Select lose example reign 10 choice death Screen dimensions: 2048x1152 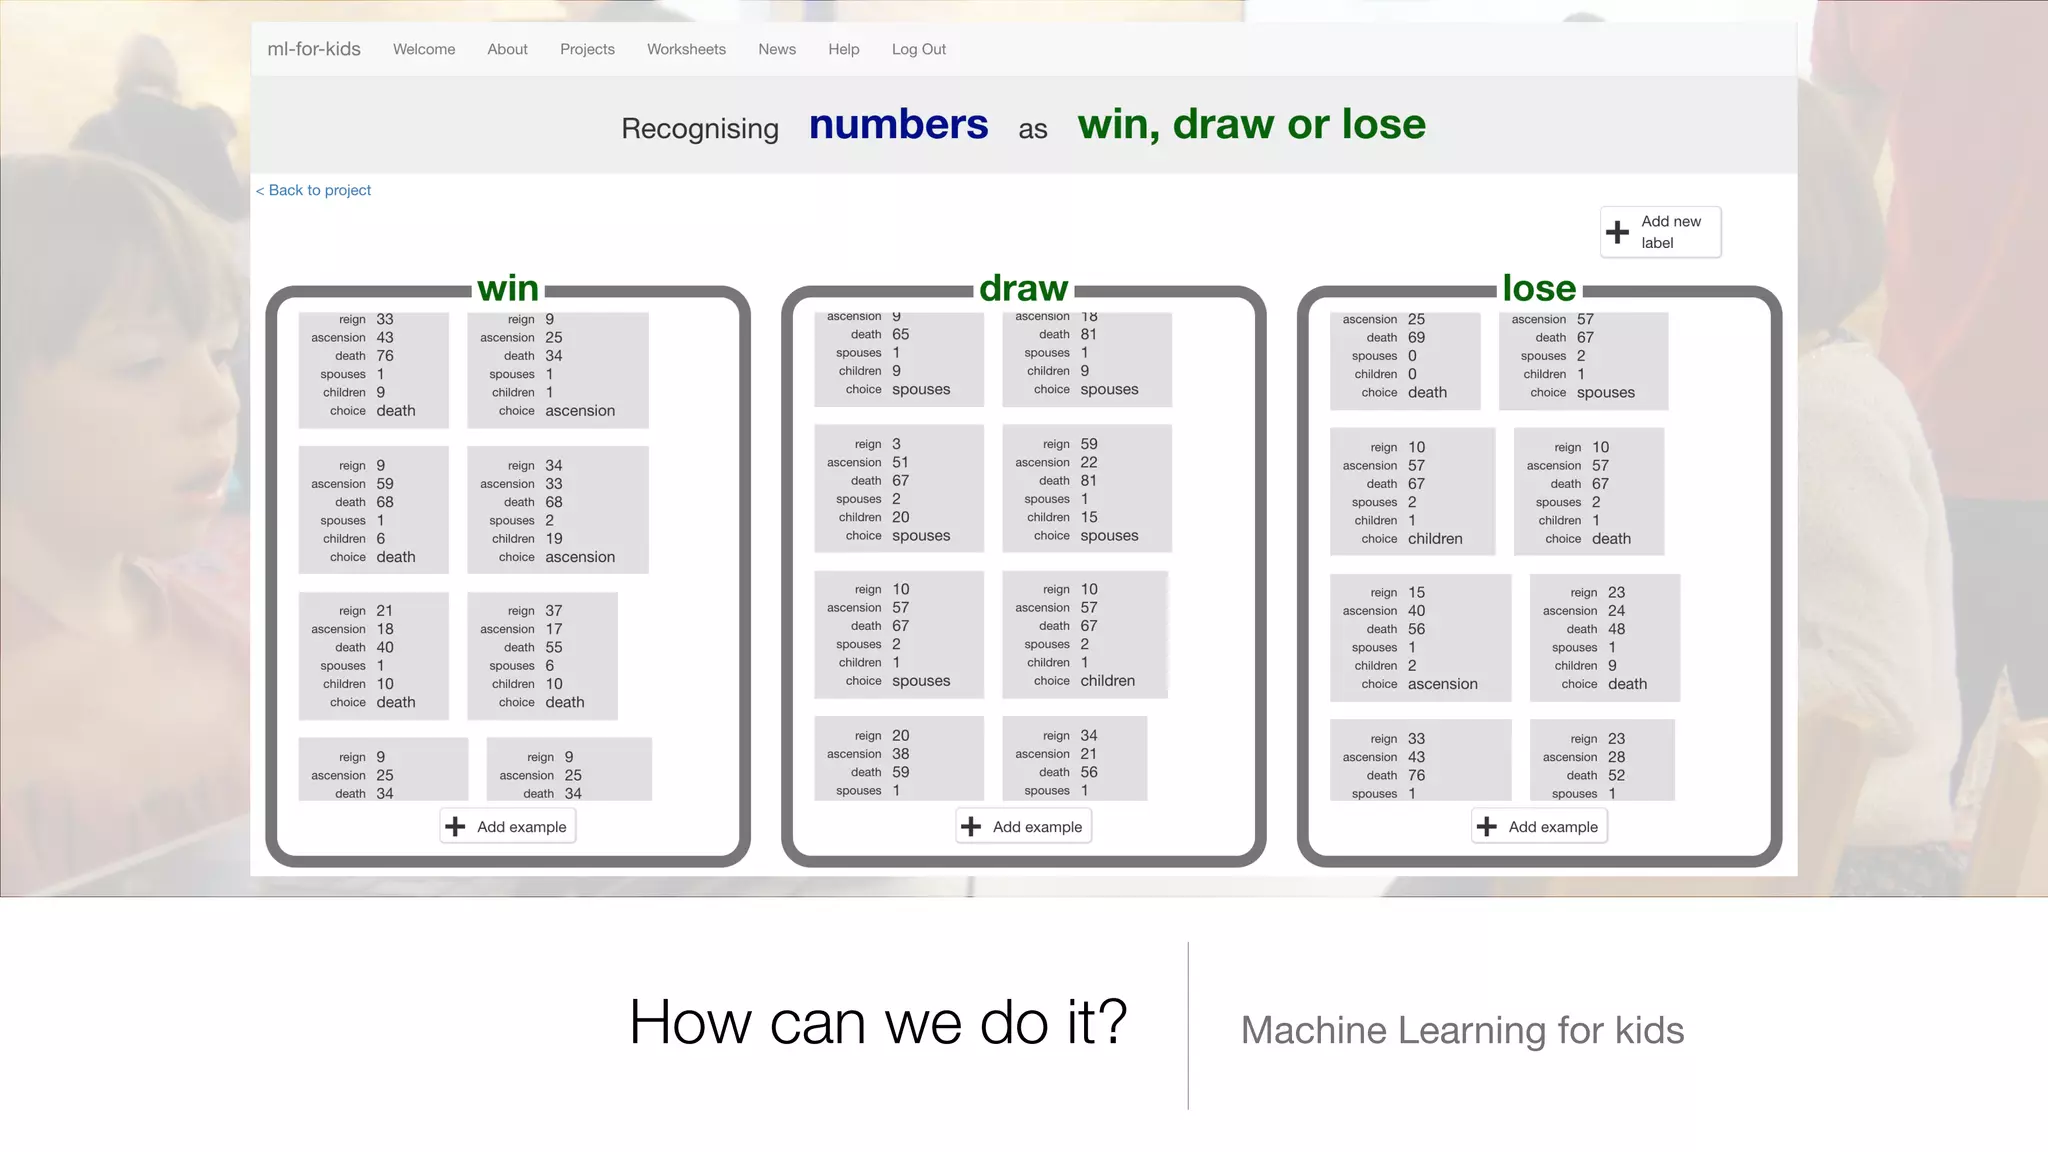[x=1589, y=492]
